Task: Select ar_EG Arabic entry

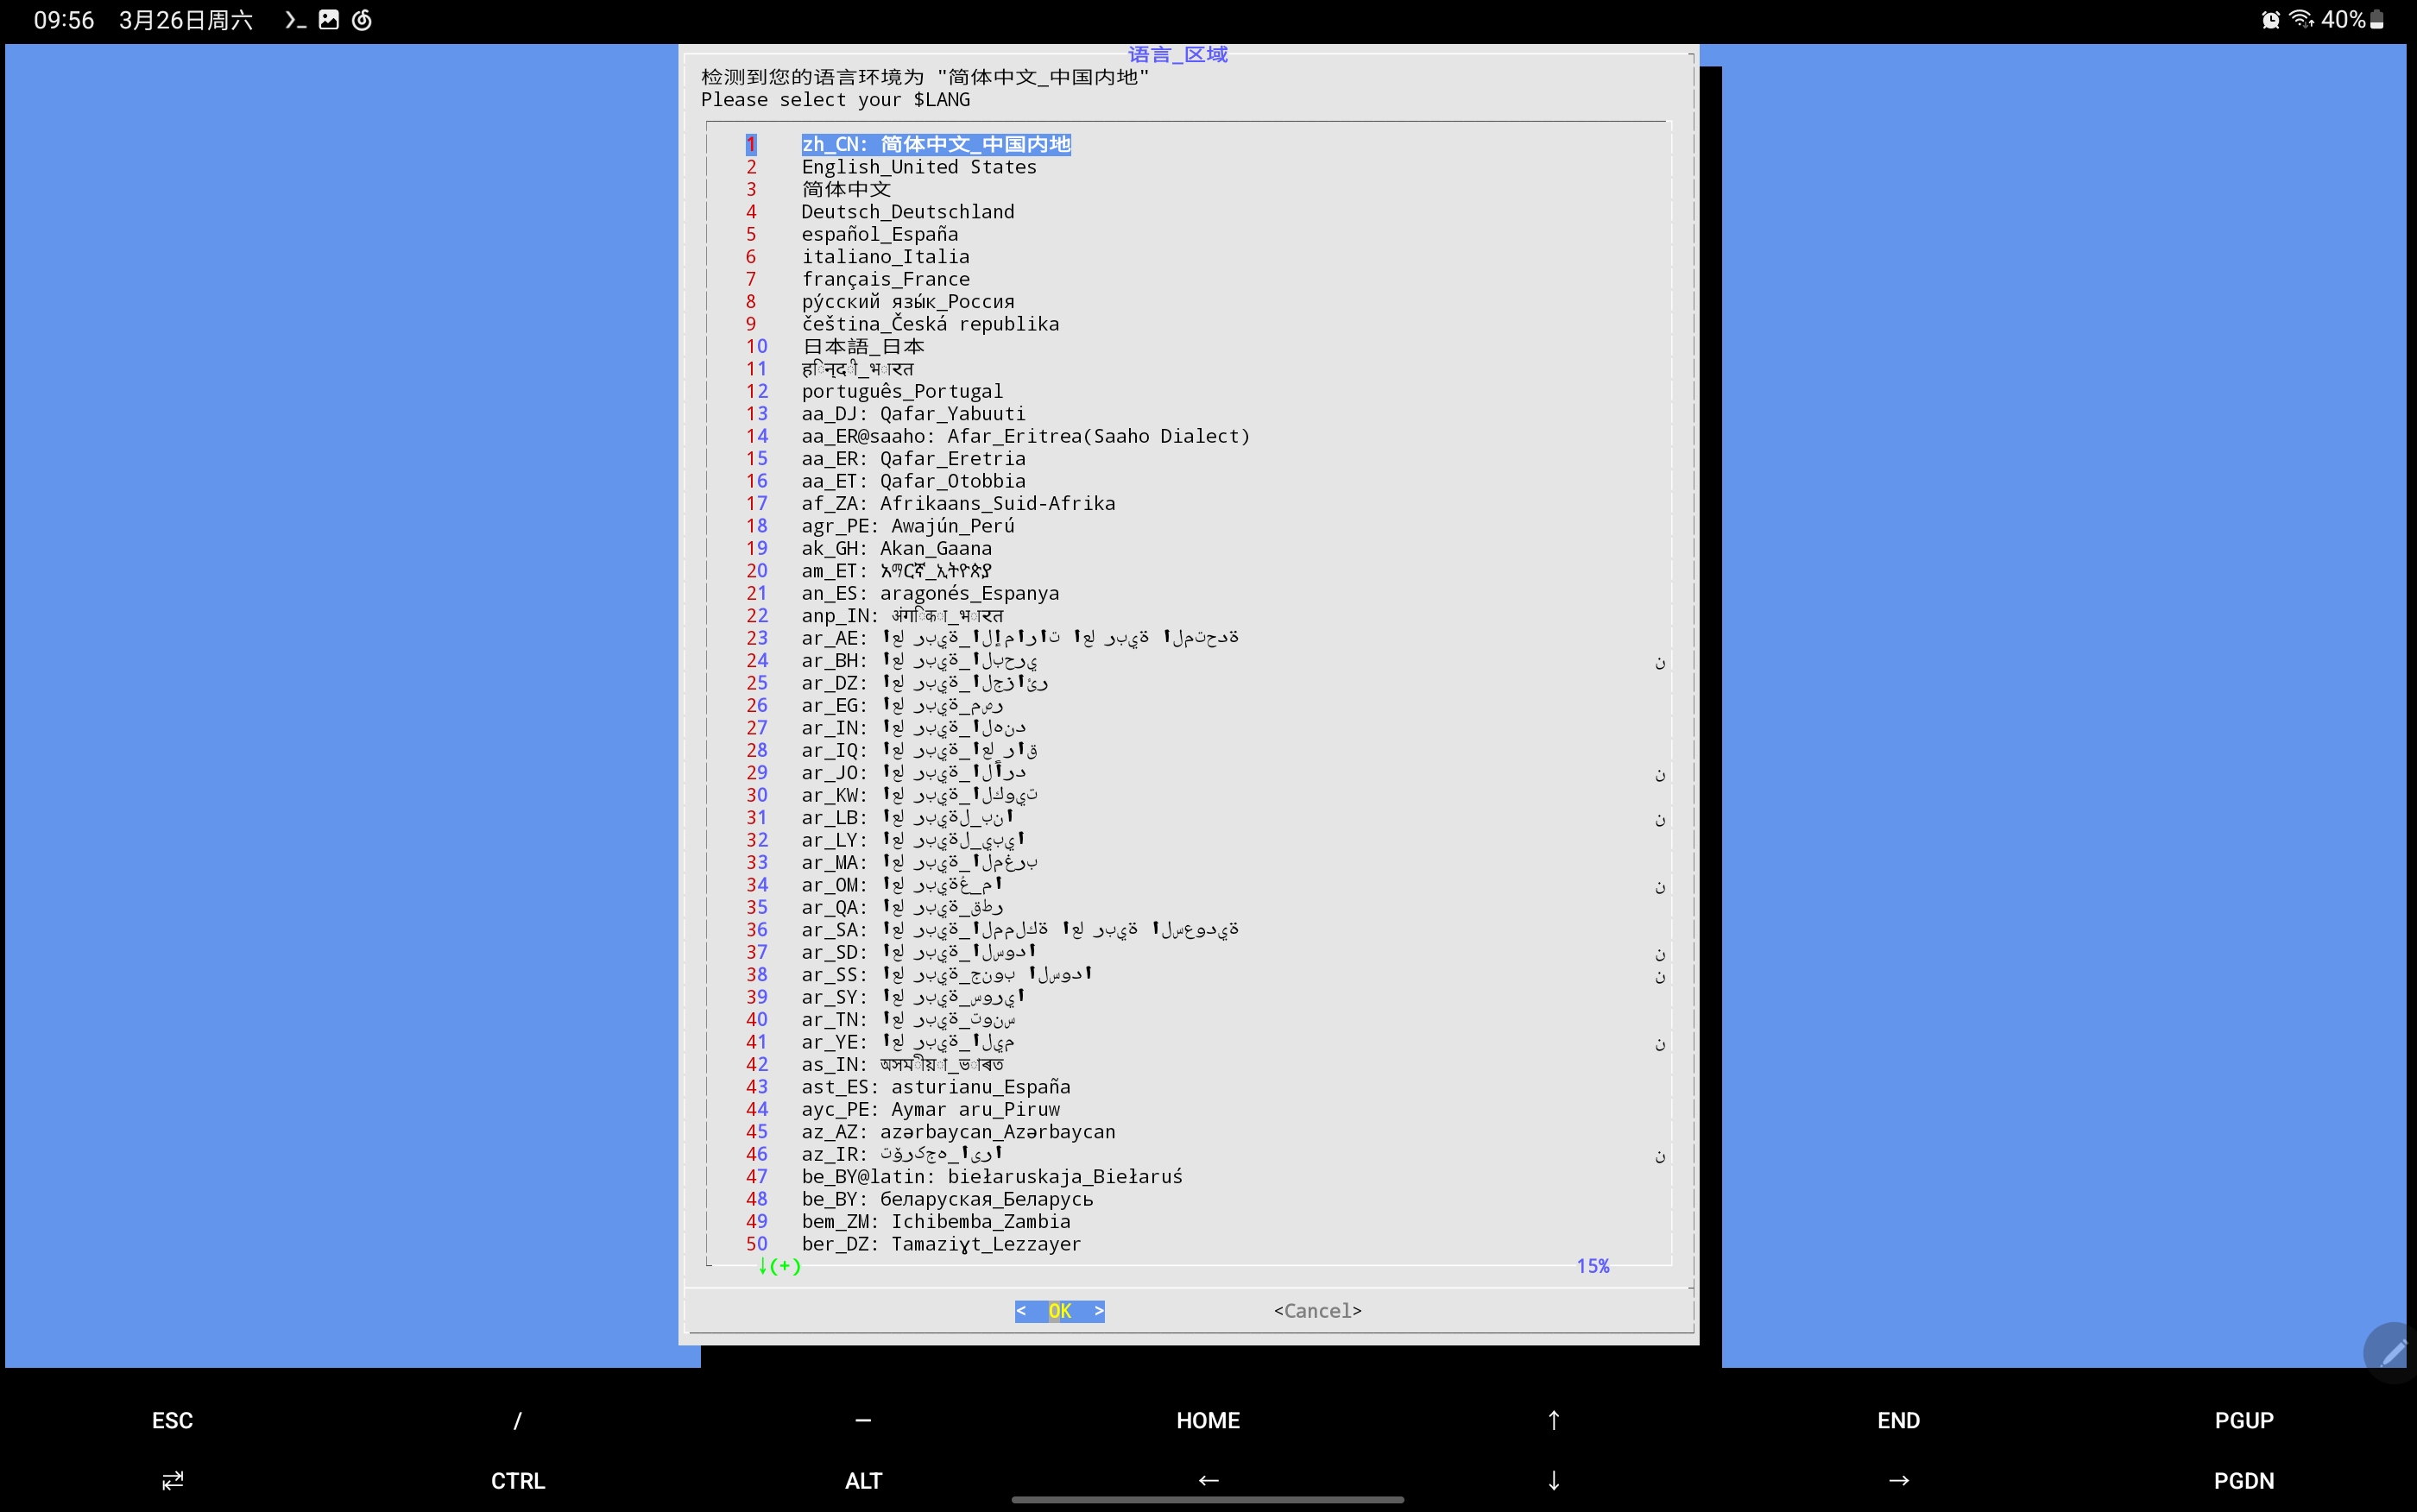Action: tap(902, 706)
